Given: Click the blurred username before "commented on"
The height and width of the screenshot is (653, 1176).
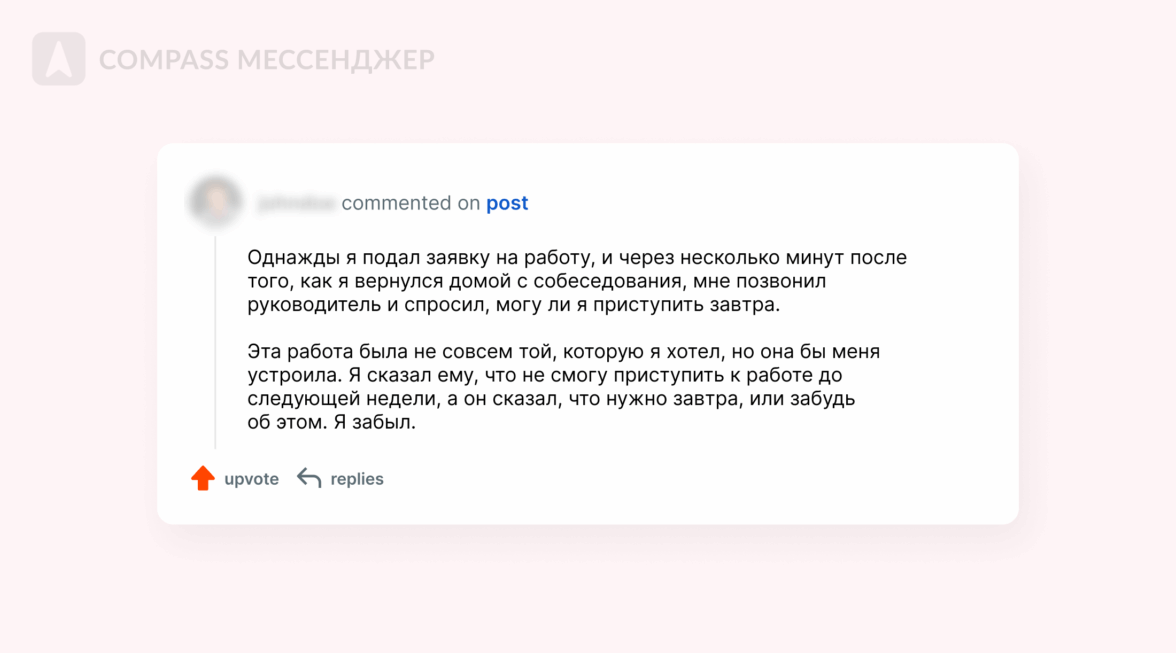Looking at the screenshot, I should point(295,204).
